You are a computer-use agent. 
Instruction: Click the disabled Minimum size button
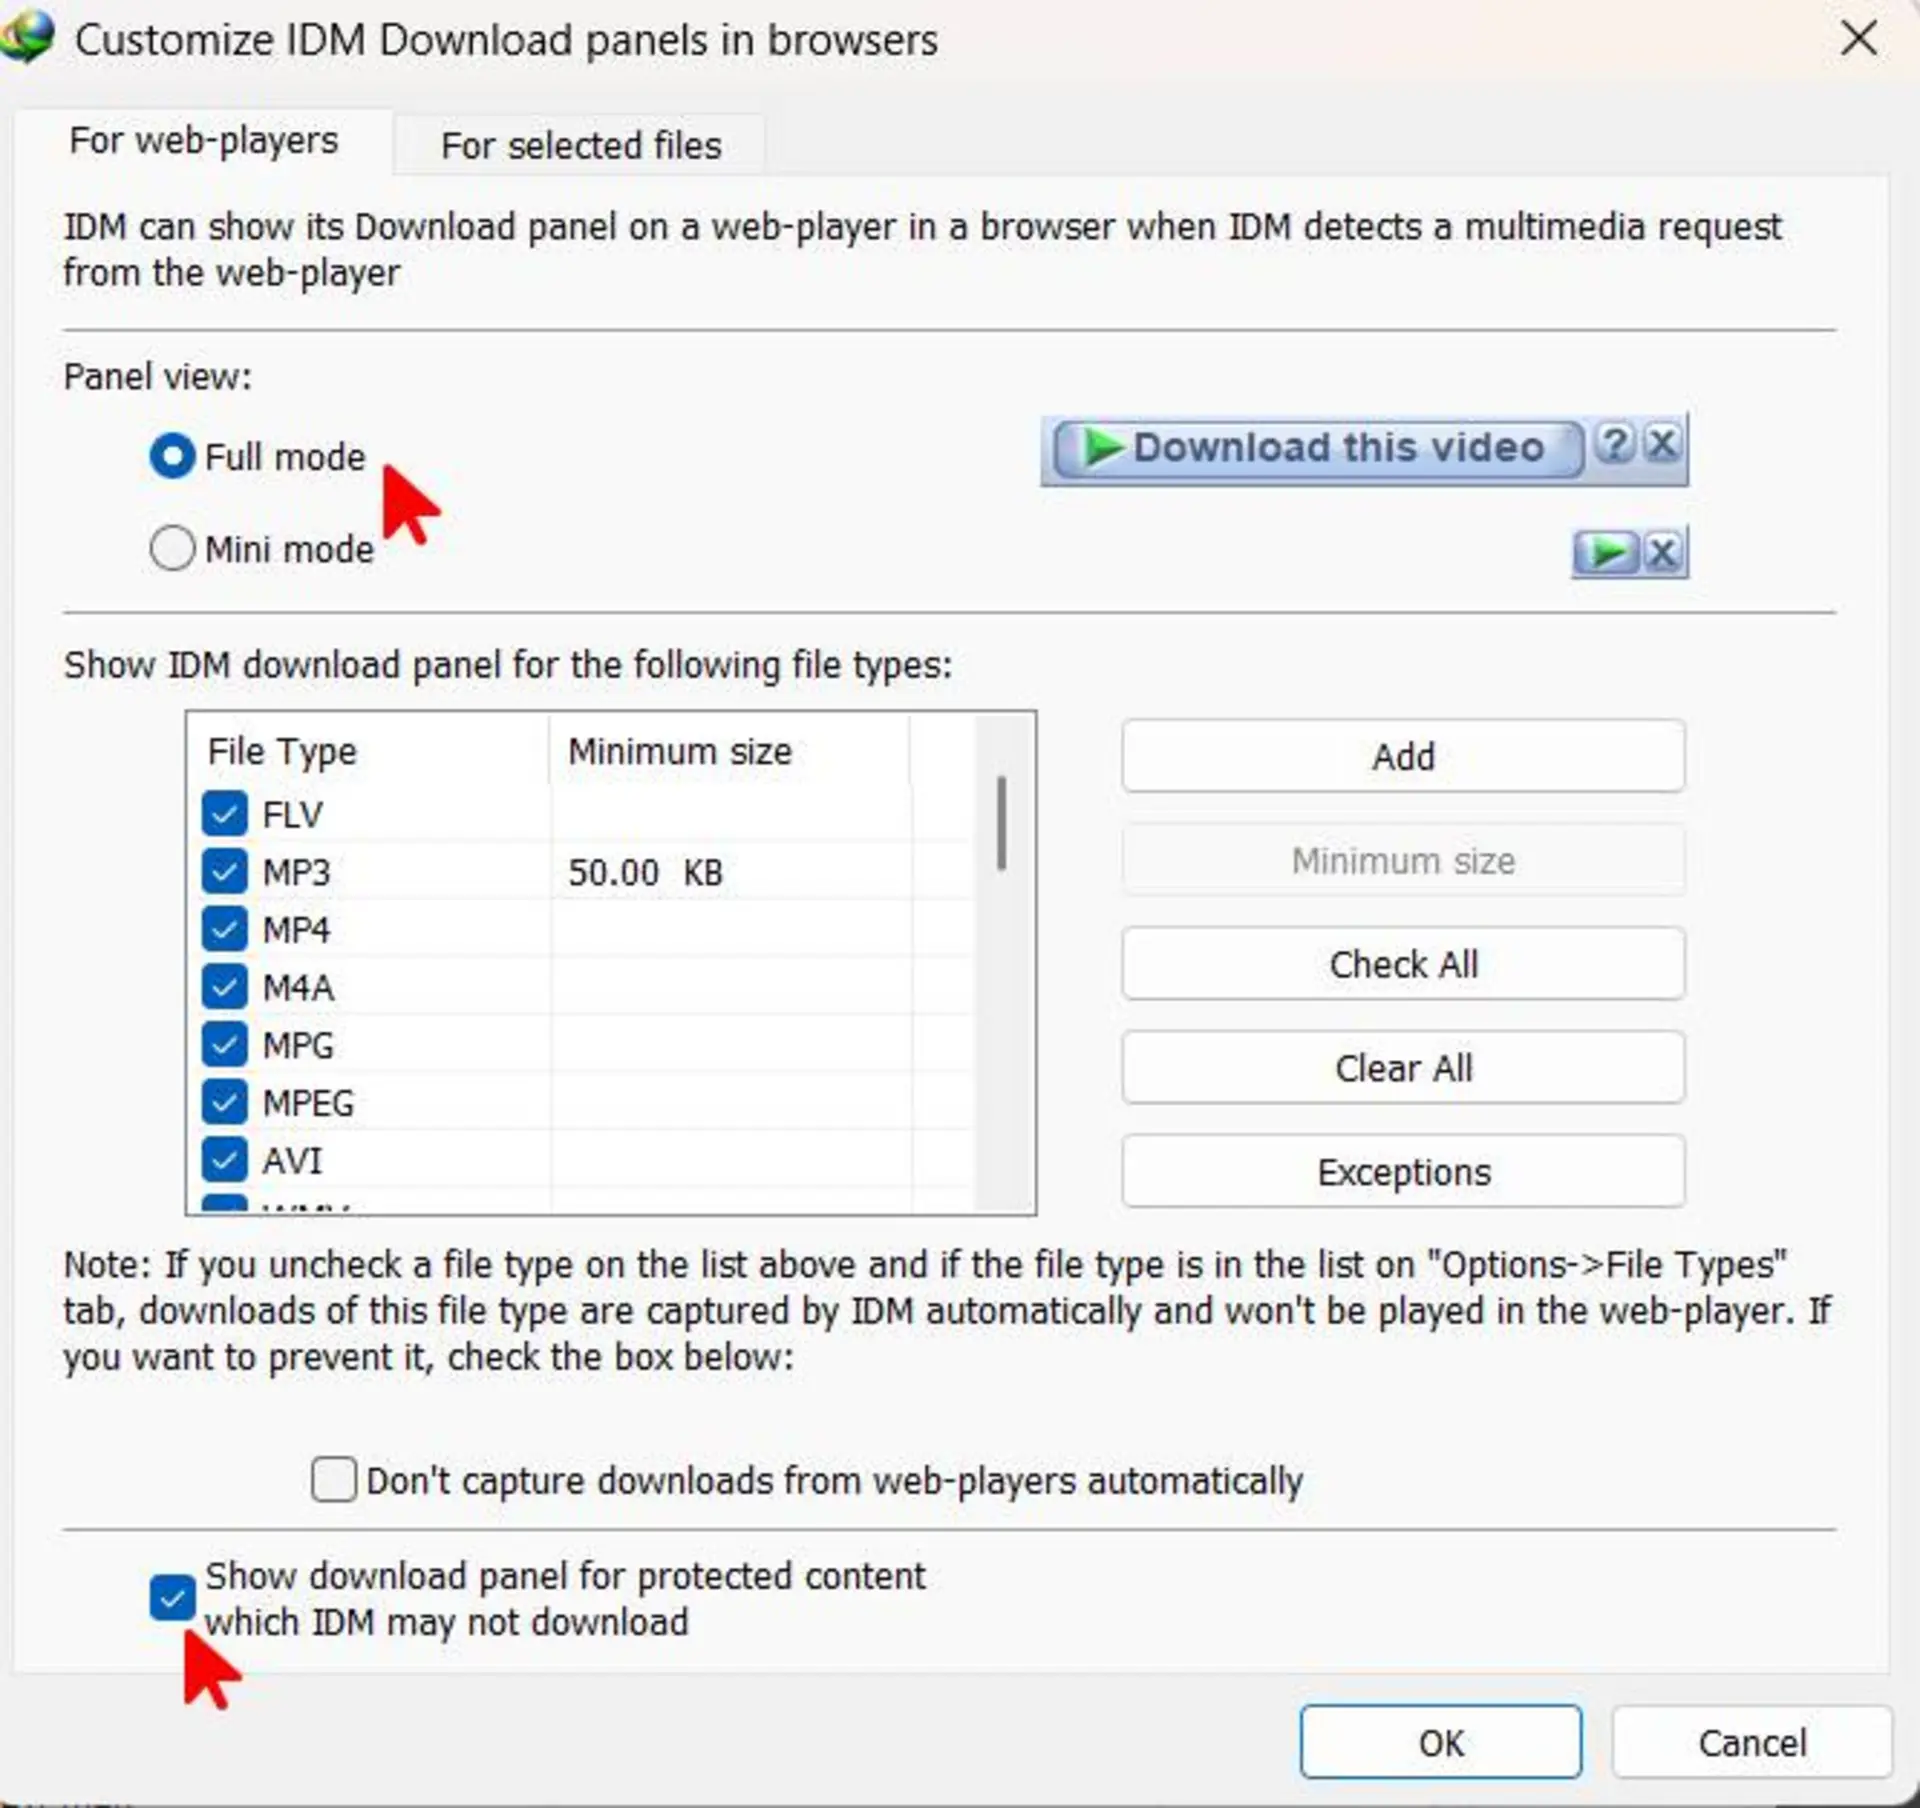point(1403,861)
